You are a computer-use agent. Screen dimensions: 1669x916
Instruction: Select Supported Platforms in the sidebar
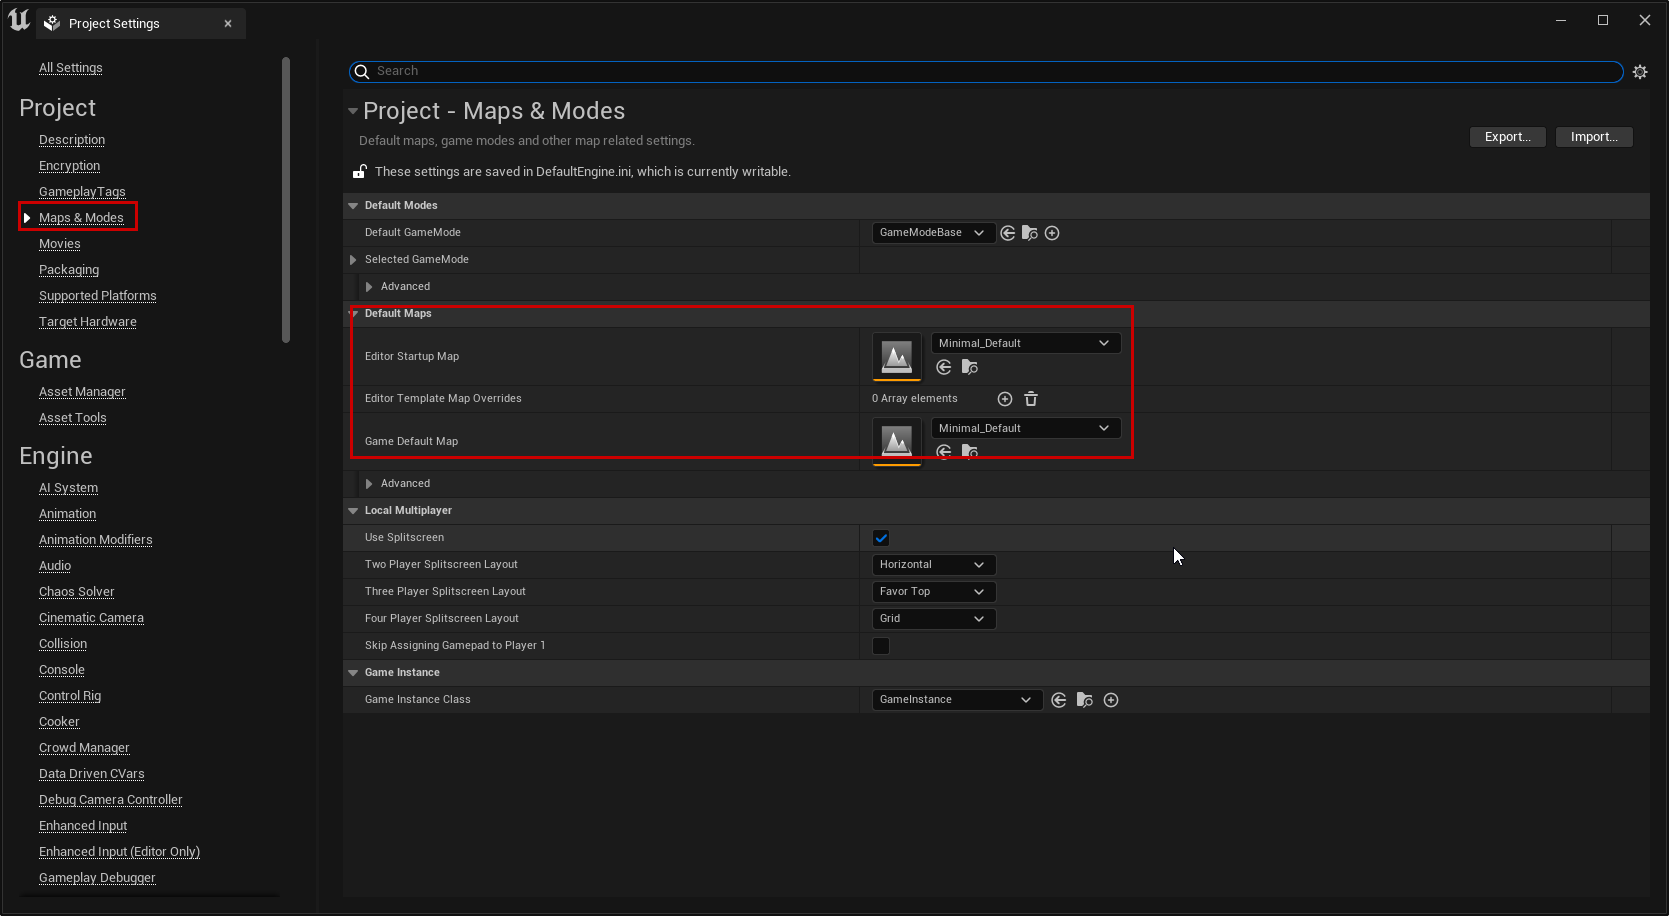point(97,295)
